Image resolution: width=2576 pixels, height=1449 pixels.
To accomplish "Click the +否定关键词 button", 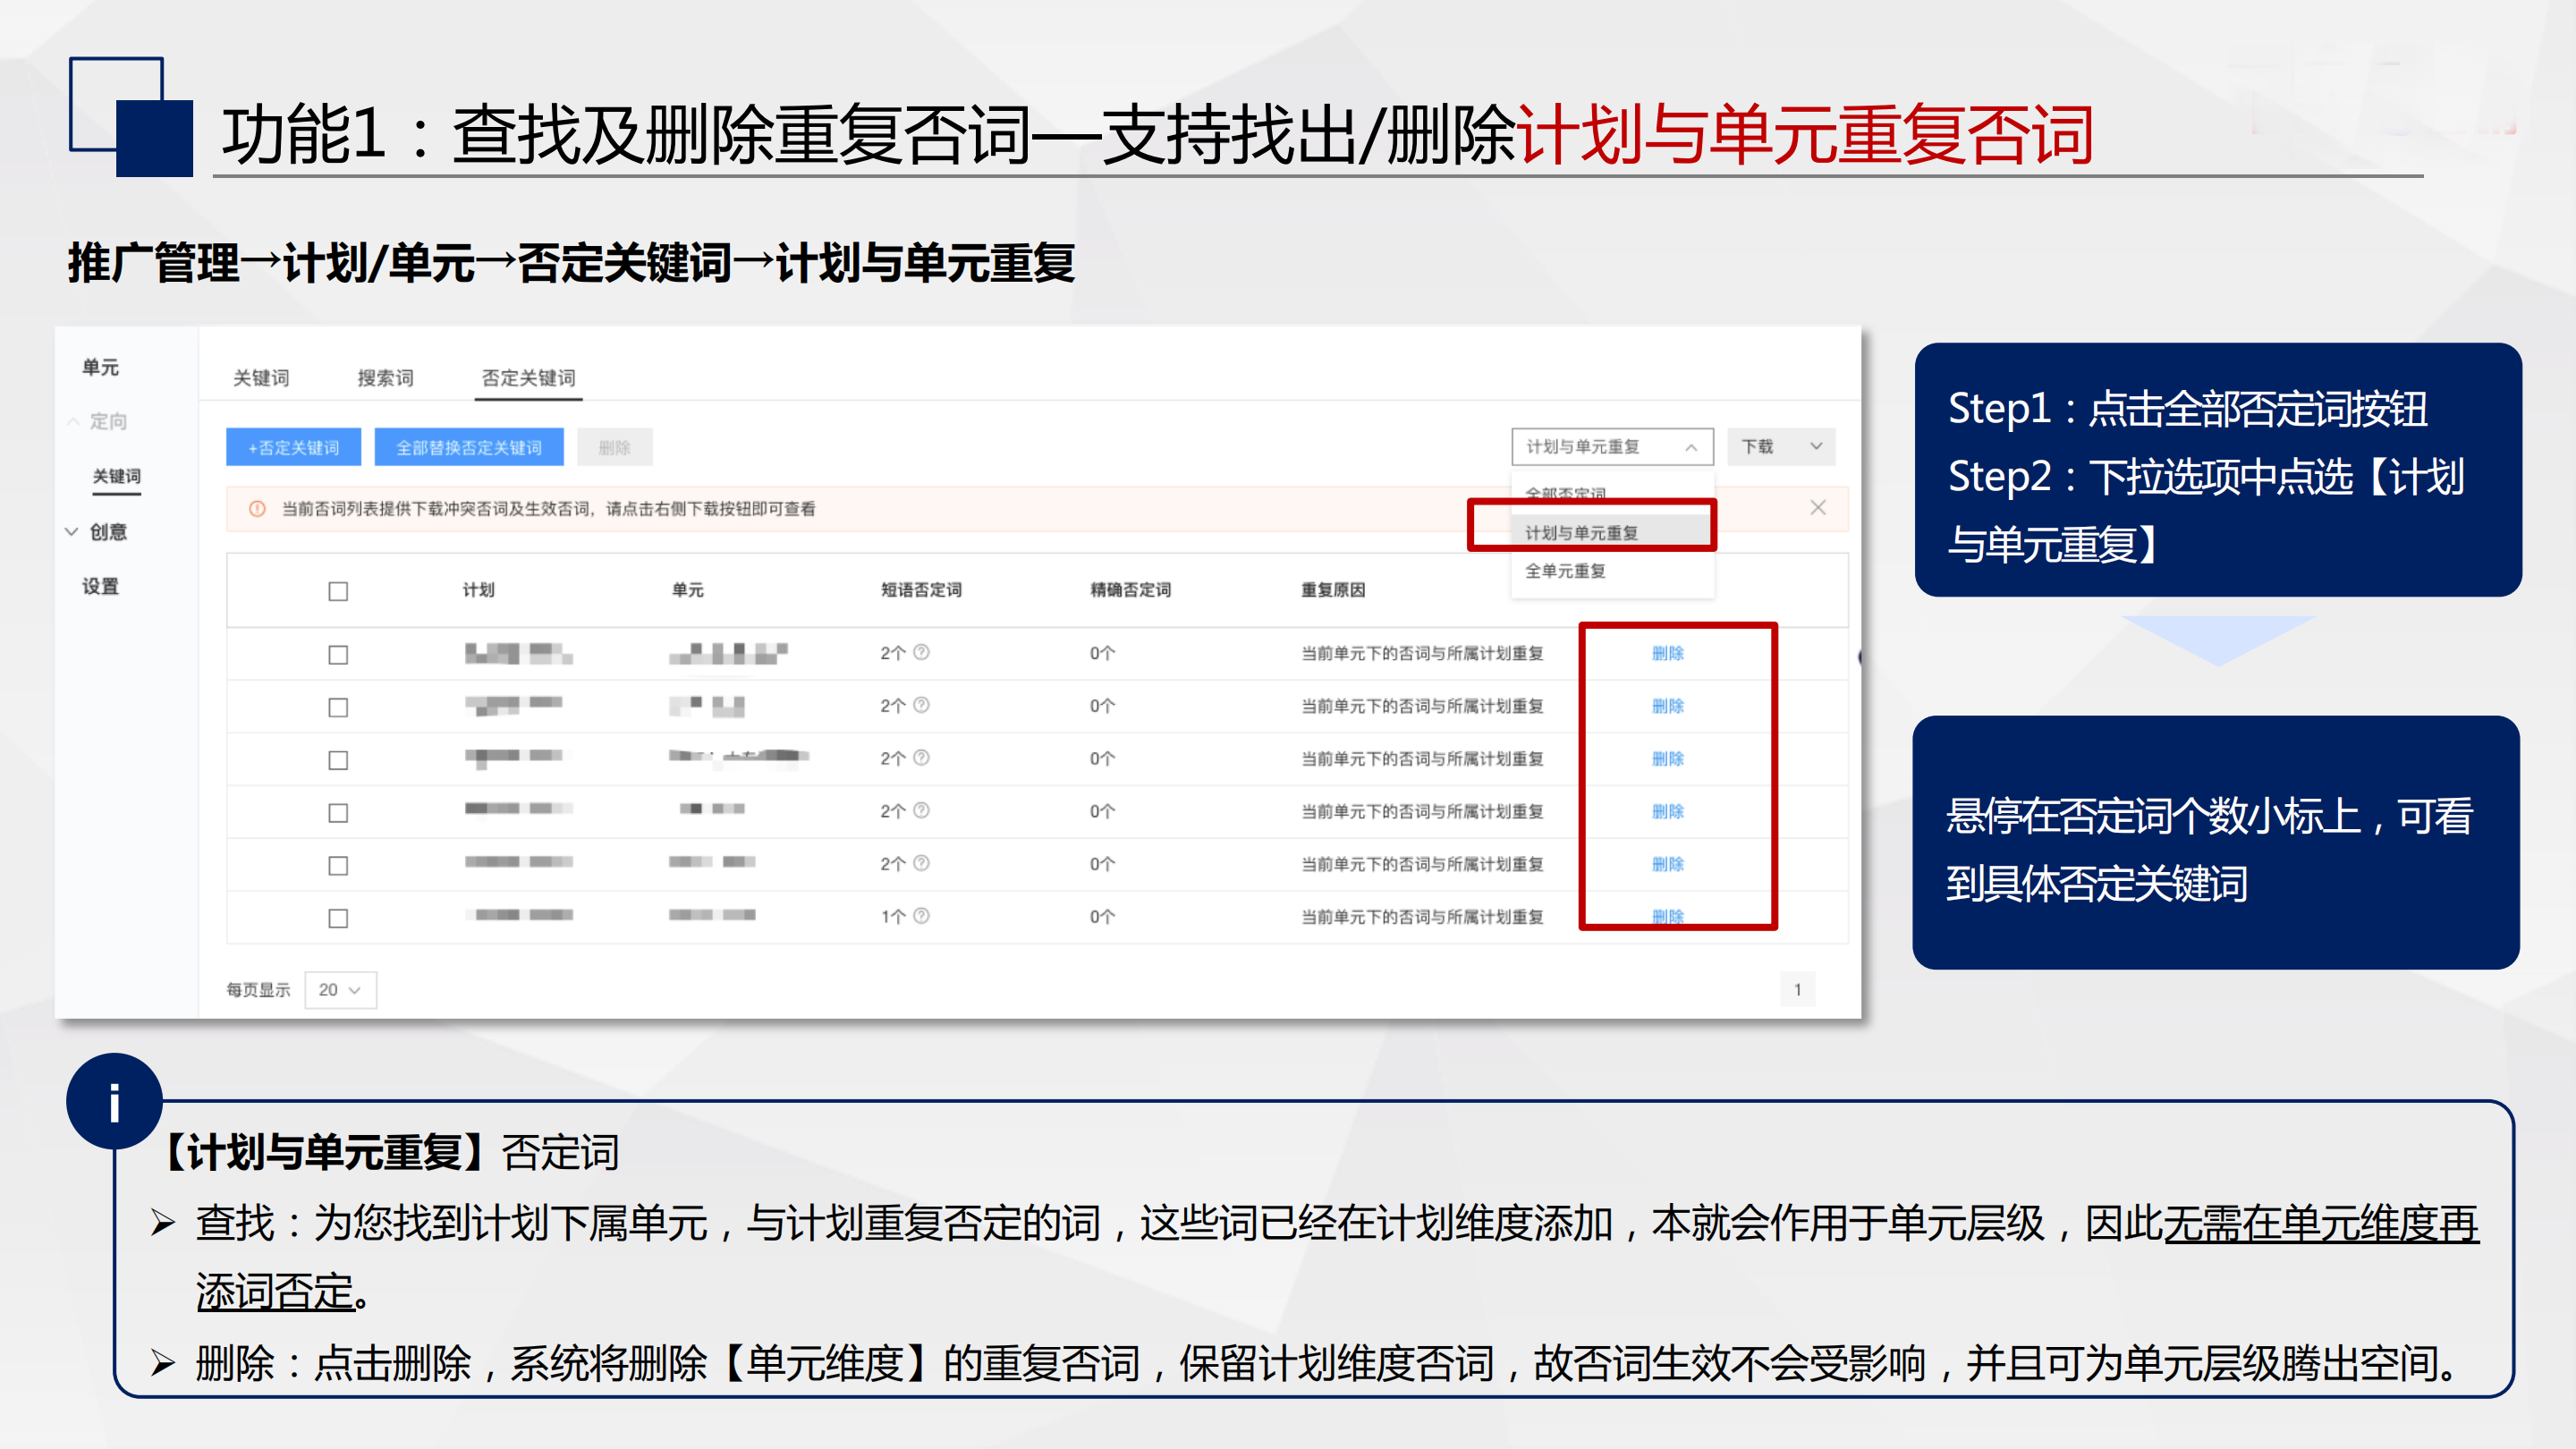I will click(x=293, y=447).
